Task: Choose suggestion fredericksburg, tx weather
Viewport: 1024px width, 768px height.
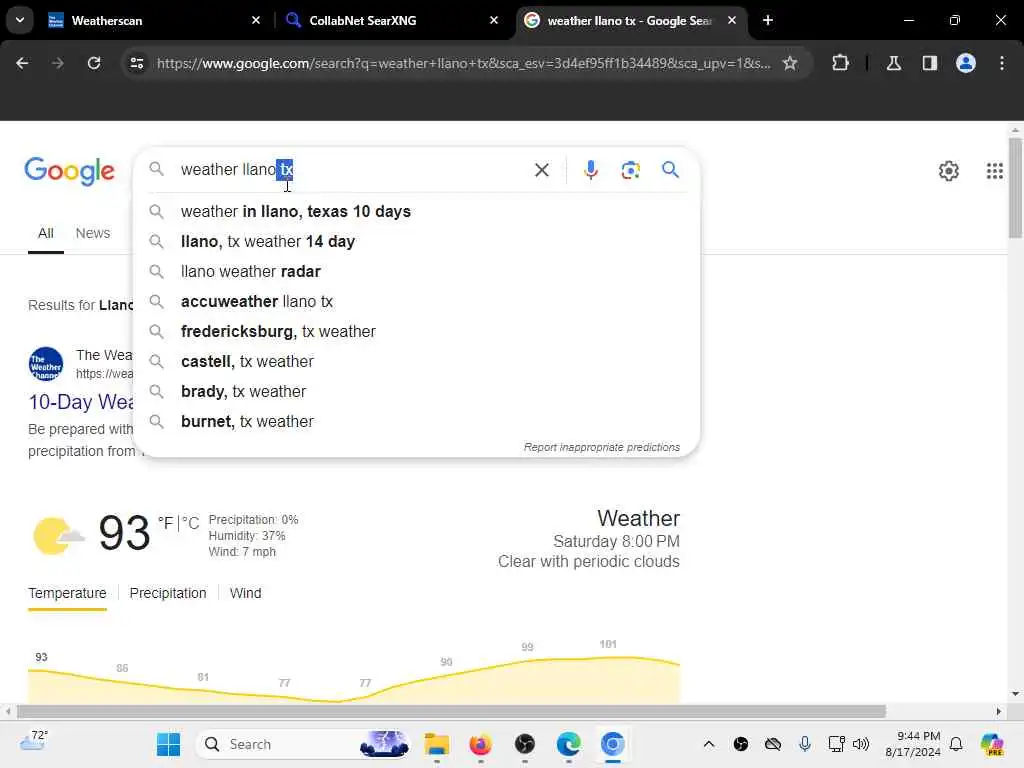Action: [417, 332]
